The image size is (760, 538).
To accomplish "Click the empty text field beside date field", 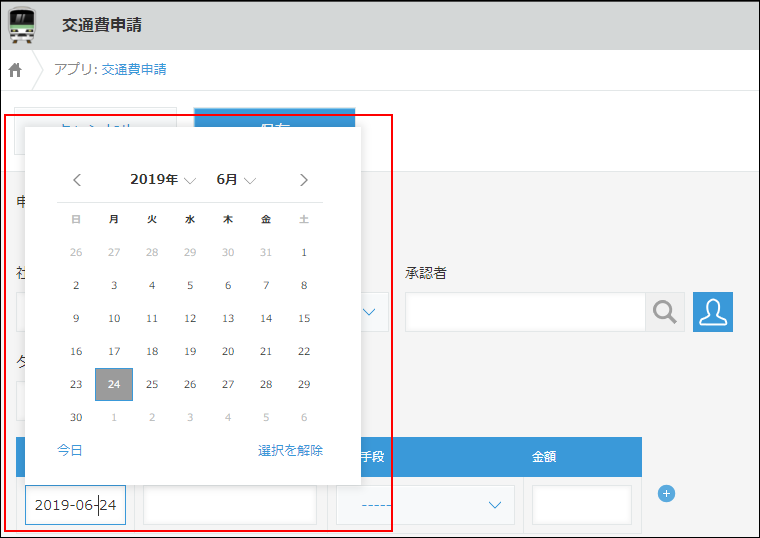I will (x=230, y=505).
